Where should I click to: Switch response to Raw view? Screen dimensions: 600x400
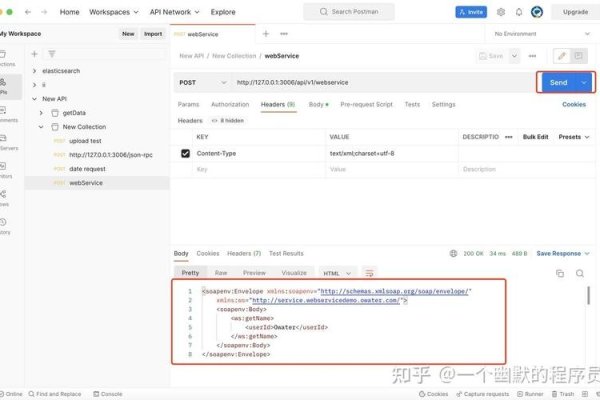221,273
